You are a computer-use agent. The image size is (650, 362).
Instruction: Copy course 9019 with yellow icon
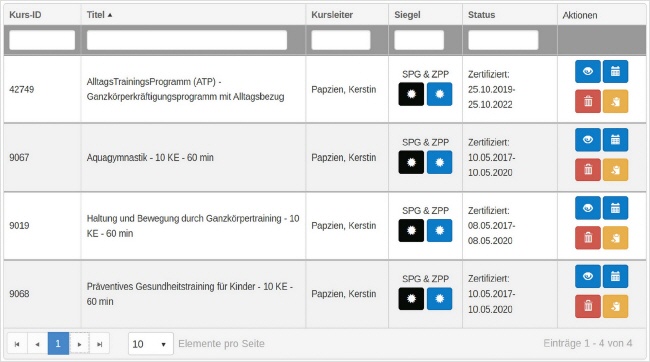[615, 238]
